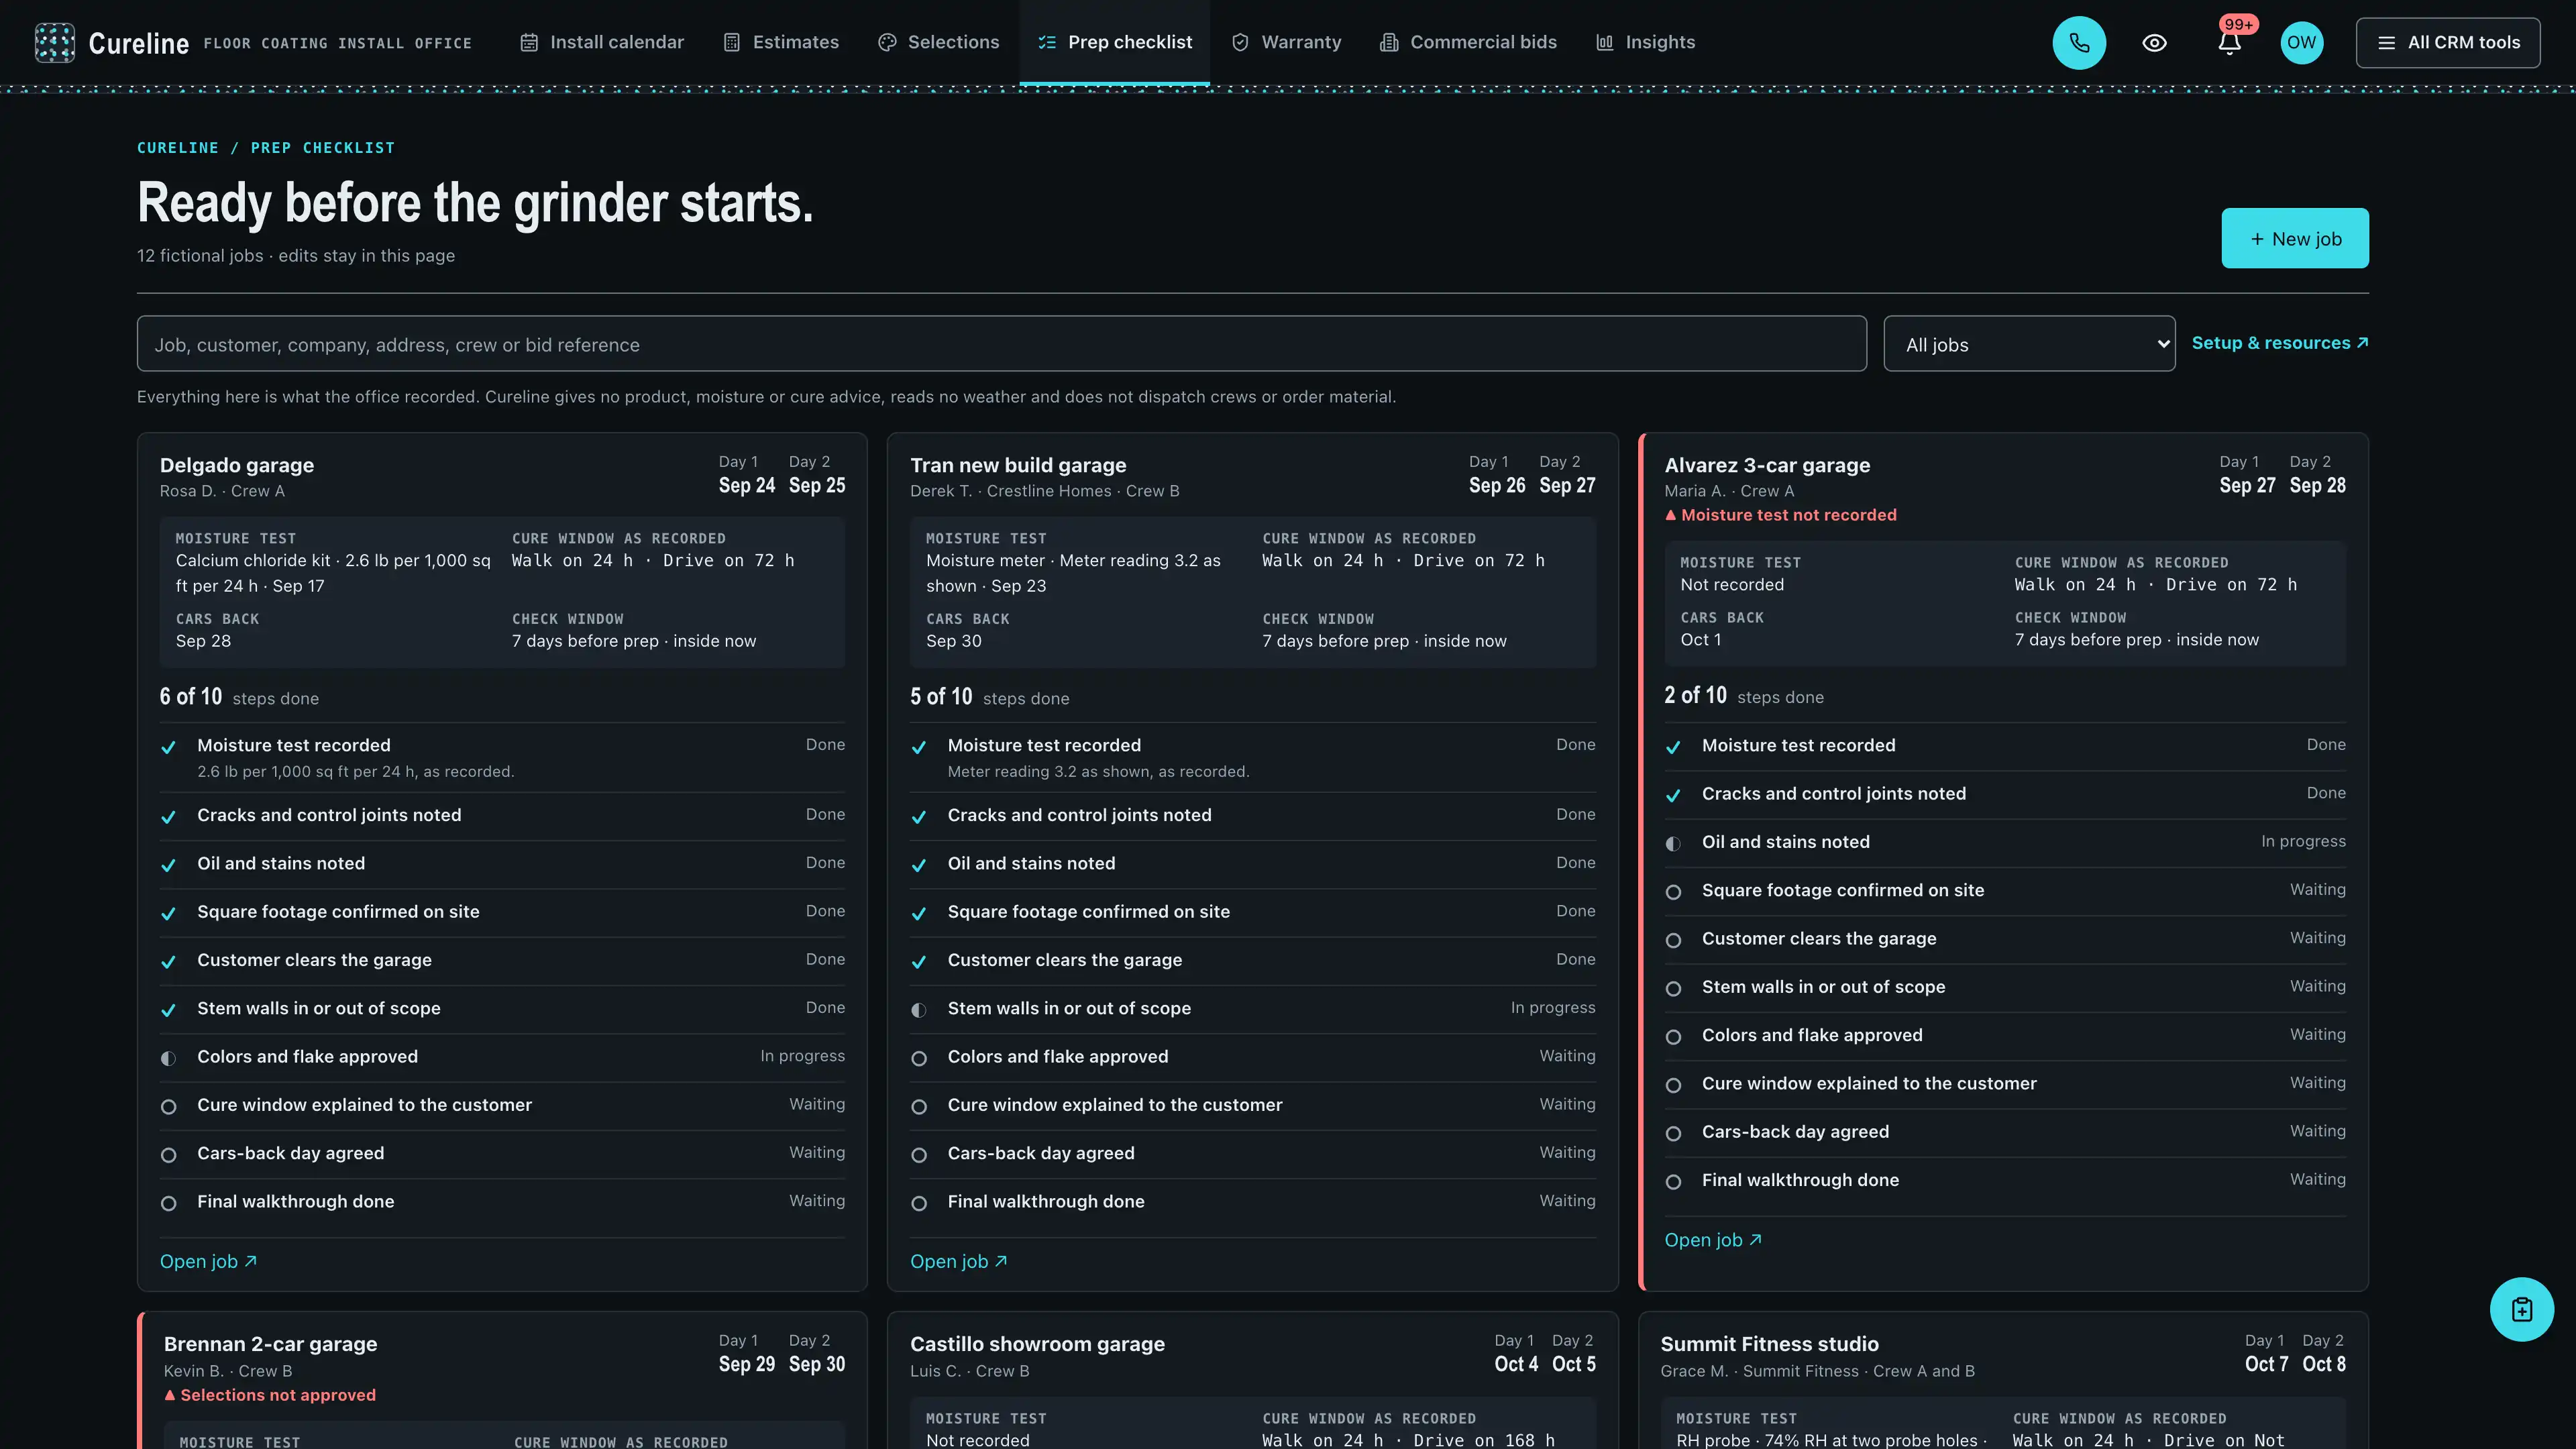Screen dimensions: 2576x1449
Task: Open the Estimates tab
Action: (781, 42)
